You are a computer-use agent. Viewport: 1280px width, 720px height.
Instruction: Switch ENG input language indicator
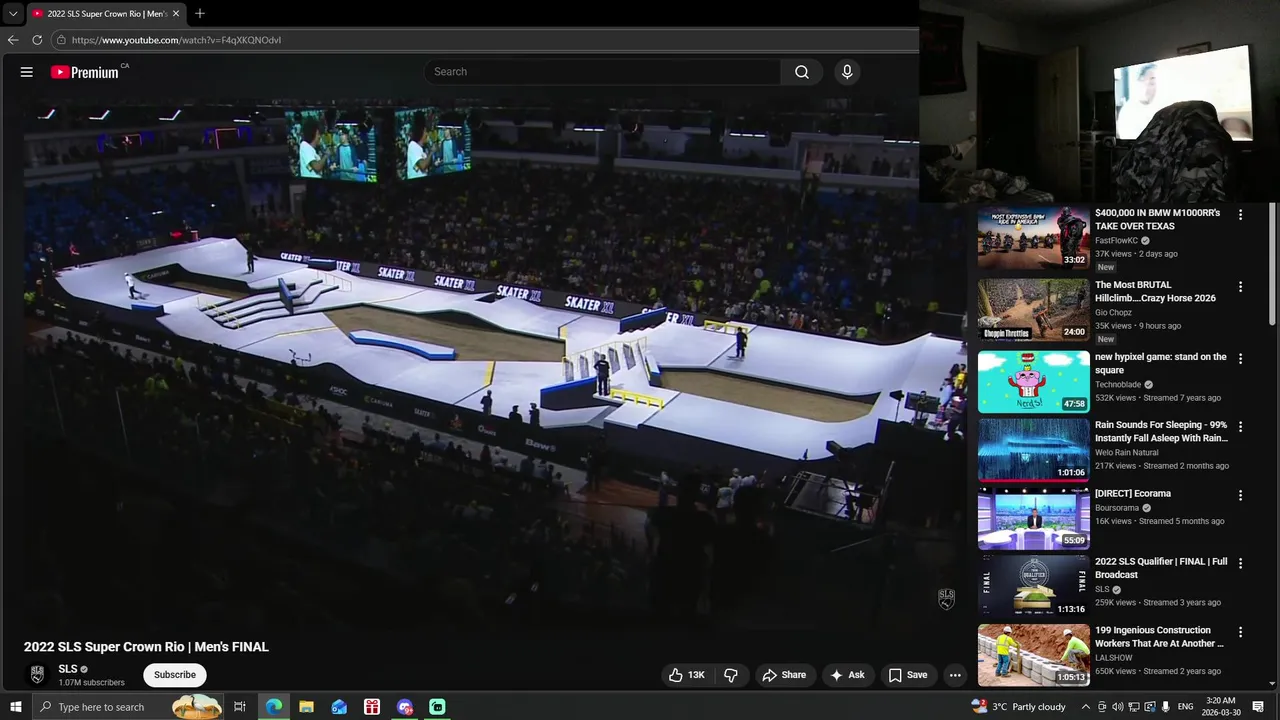tap(1185, 707)
